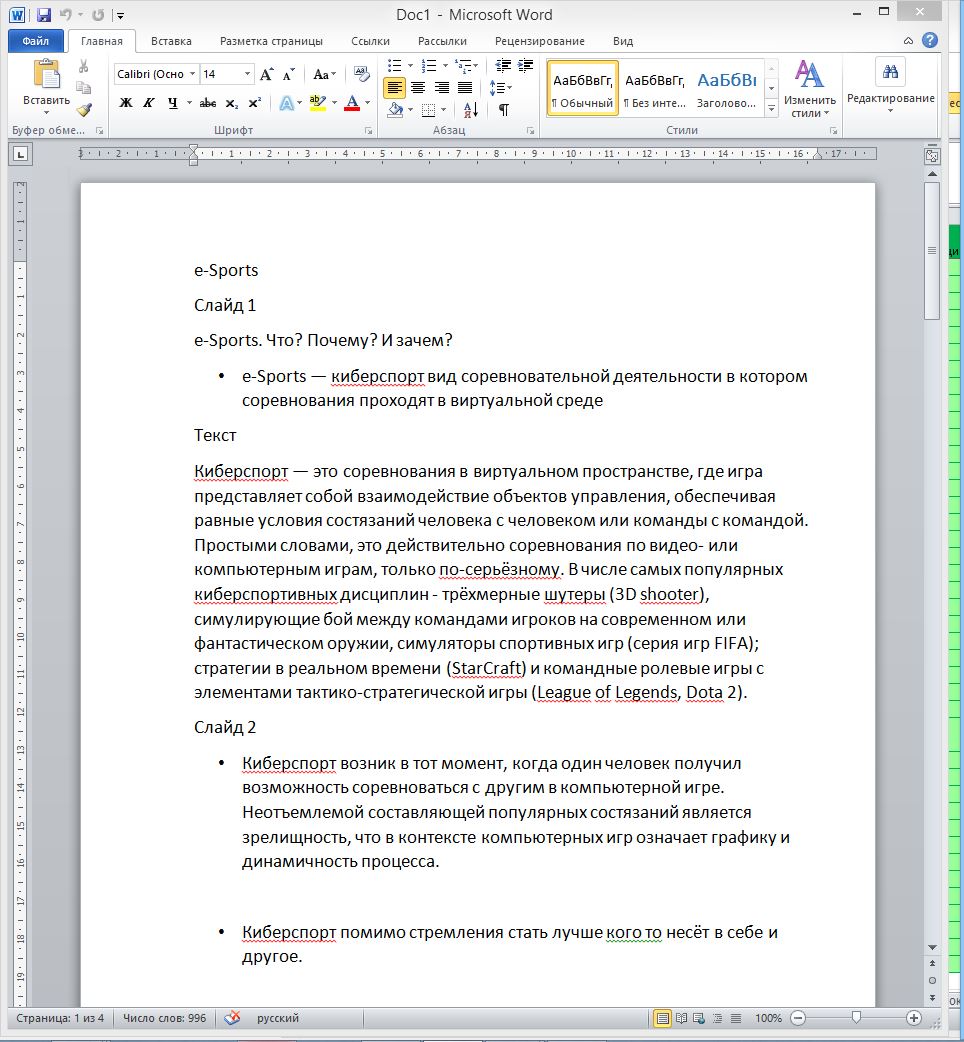
Task: Toggle italic formatting К
Action: (149, 103)
